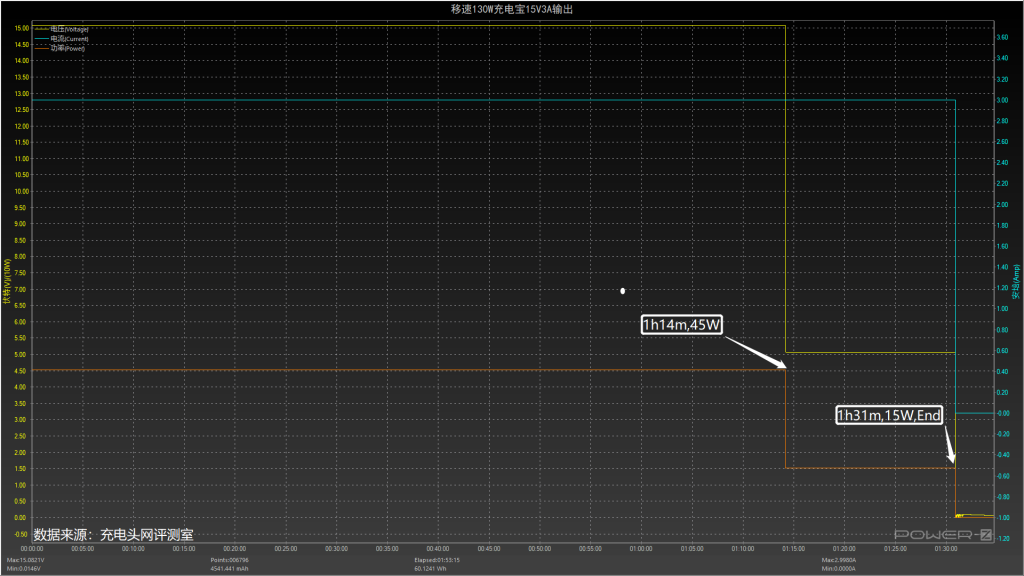Click the Max:2.9980A current readout
The width and height of the screenshot is (1024, 576).
[839, 560]
